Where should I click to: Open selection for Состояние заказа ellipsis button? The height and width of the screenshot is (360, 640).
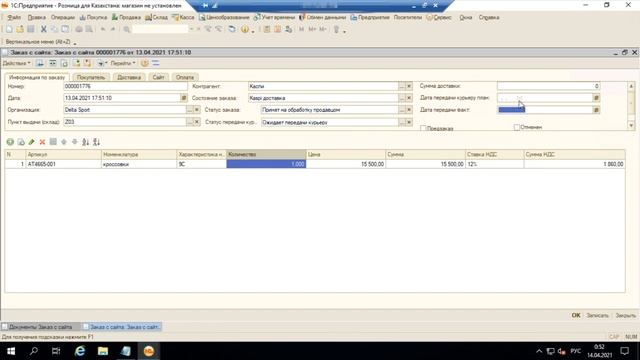coord(402,98)
